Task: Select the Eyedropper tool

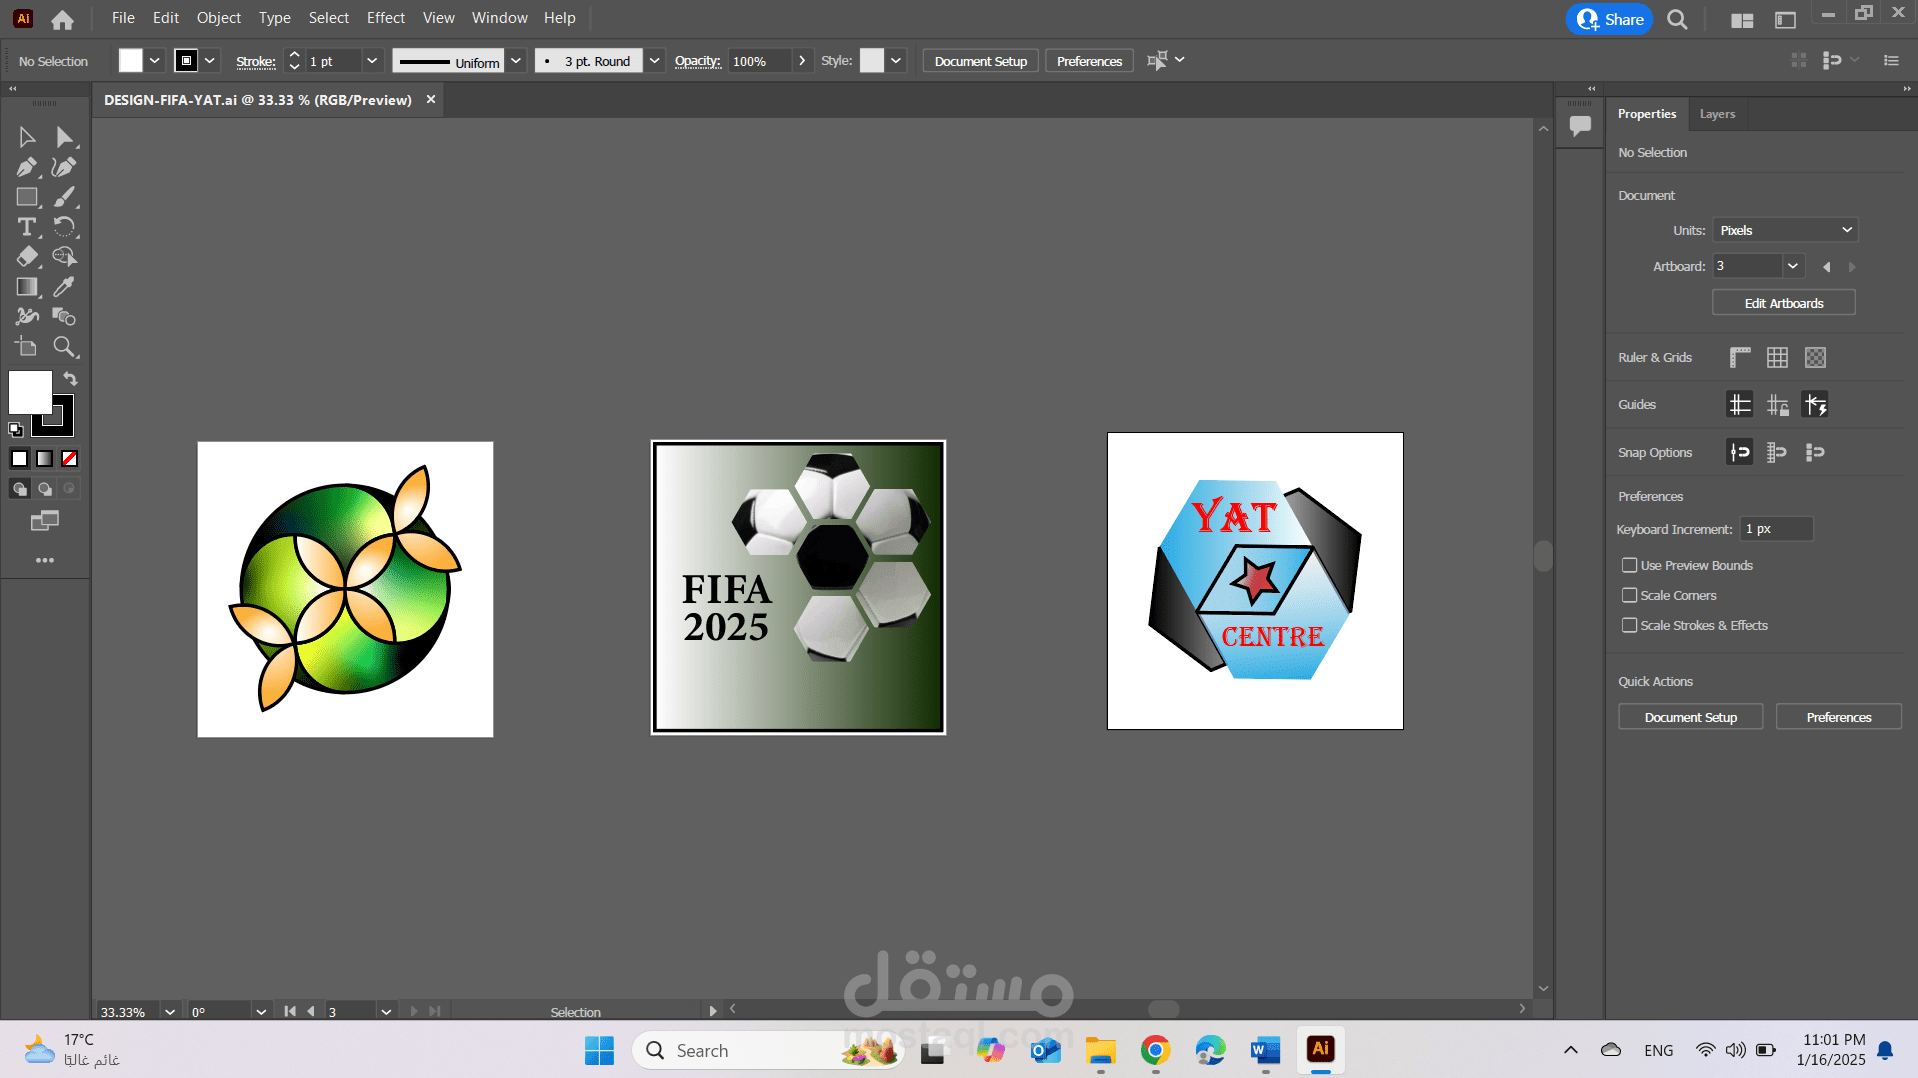Action: click(x=65, y=287)
